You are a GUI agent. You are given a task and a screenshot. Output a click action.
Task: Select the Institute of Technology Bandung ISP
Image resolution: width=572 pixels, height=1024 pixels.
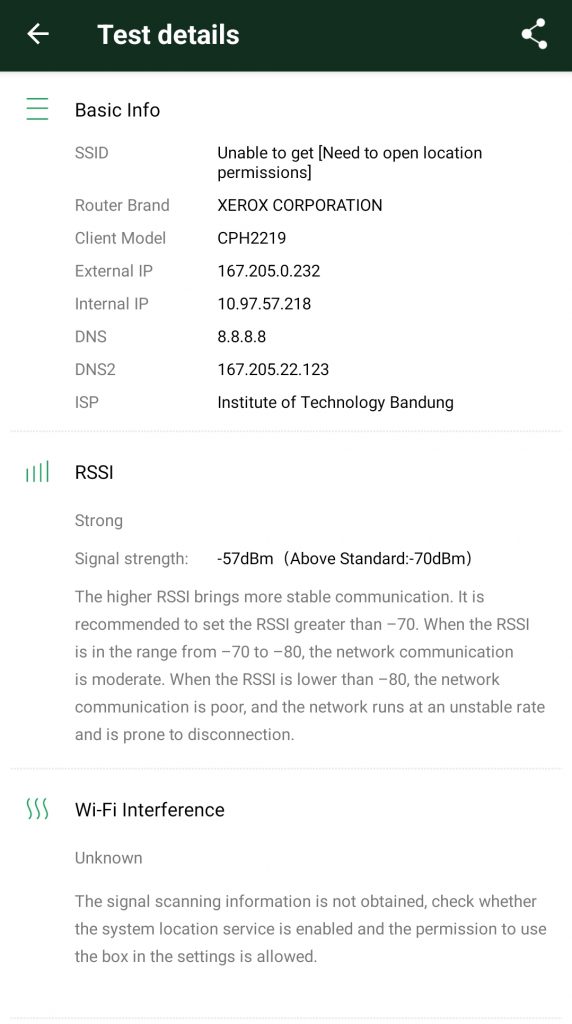click(x=335, y=402)
